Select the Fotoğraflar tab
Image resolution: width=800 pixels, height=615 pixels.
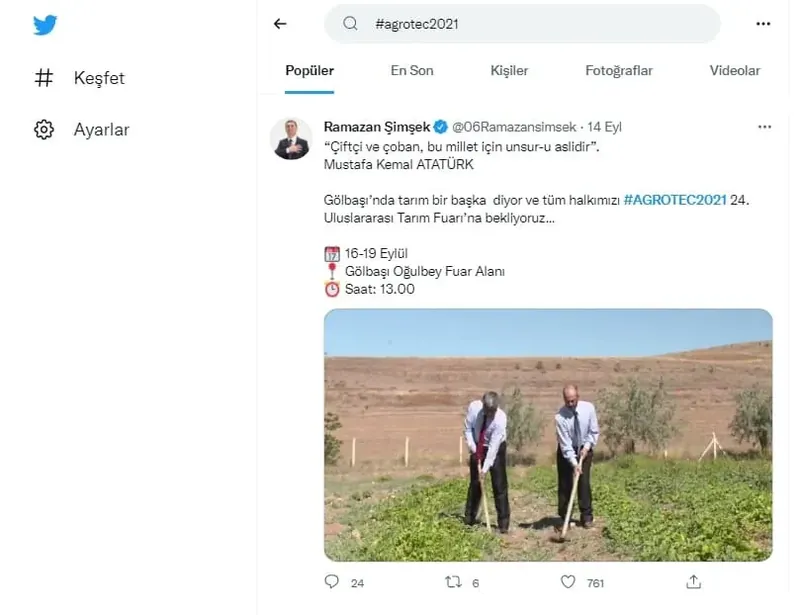click(x=619, y=71)
